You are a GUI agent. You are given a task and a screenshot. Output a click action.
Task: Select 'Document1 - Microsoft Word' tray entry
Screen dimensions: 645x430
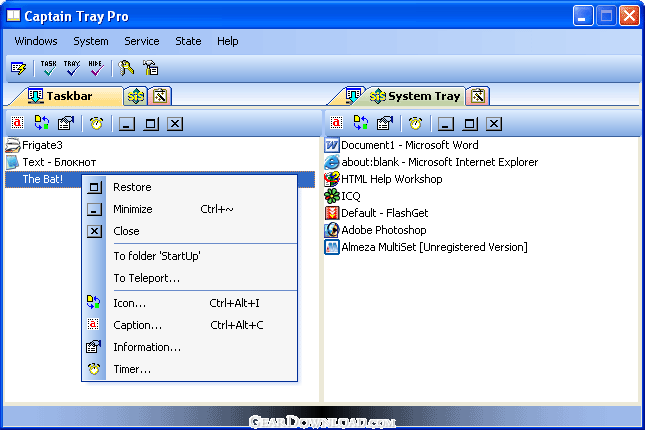pyautogui.click(x=410, y=145)
